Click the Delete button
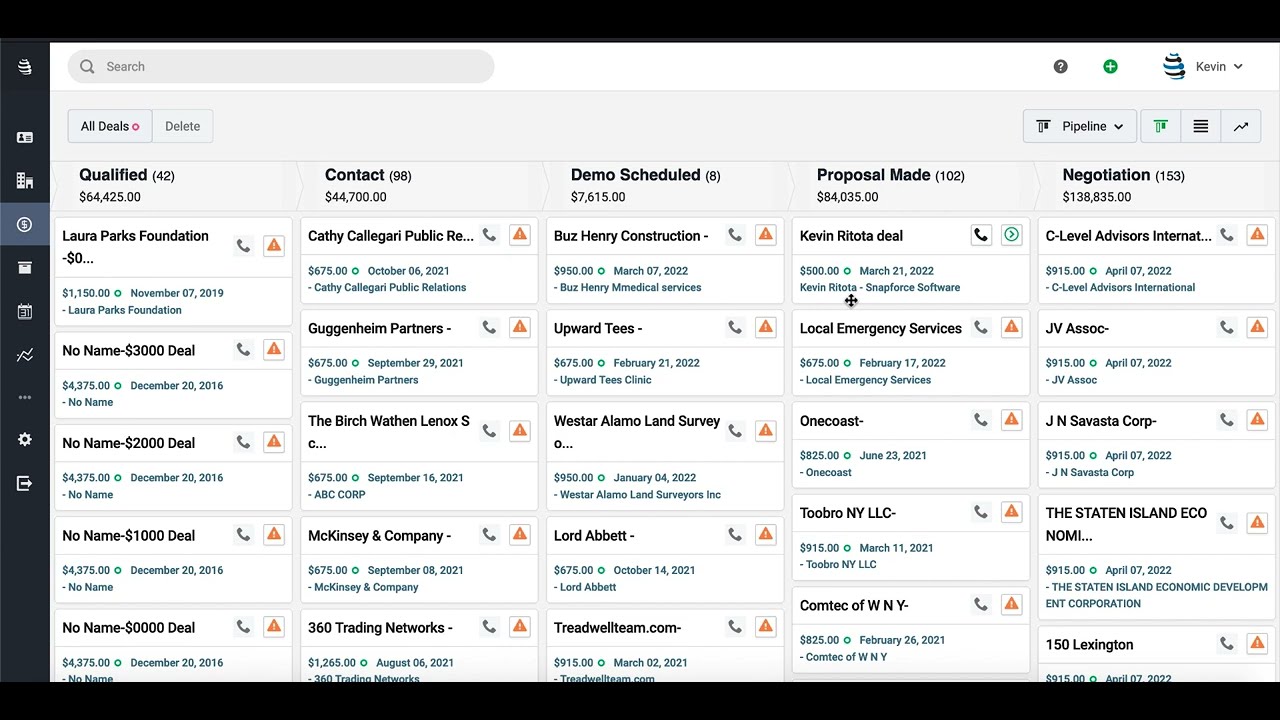Screen dimensions: 1280x720 tap(182, 126)
